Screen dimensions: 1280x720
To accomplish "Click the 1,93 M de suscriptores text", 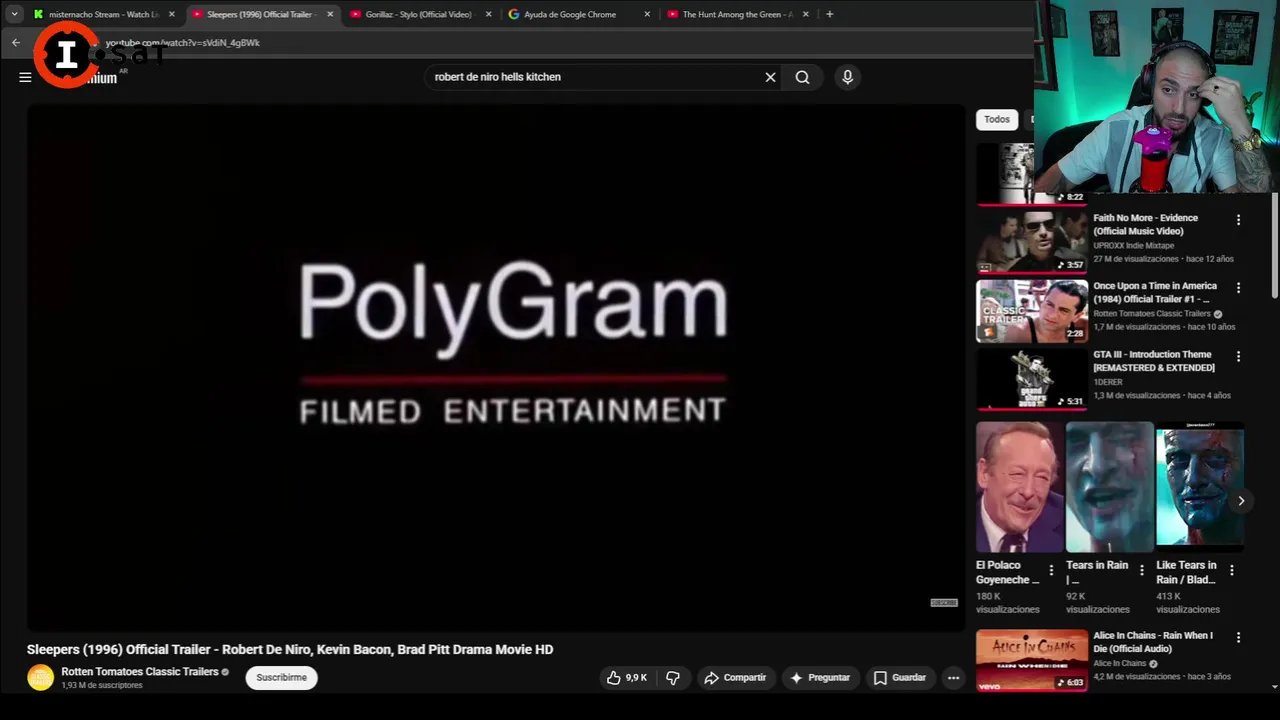I will (102, 685).
